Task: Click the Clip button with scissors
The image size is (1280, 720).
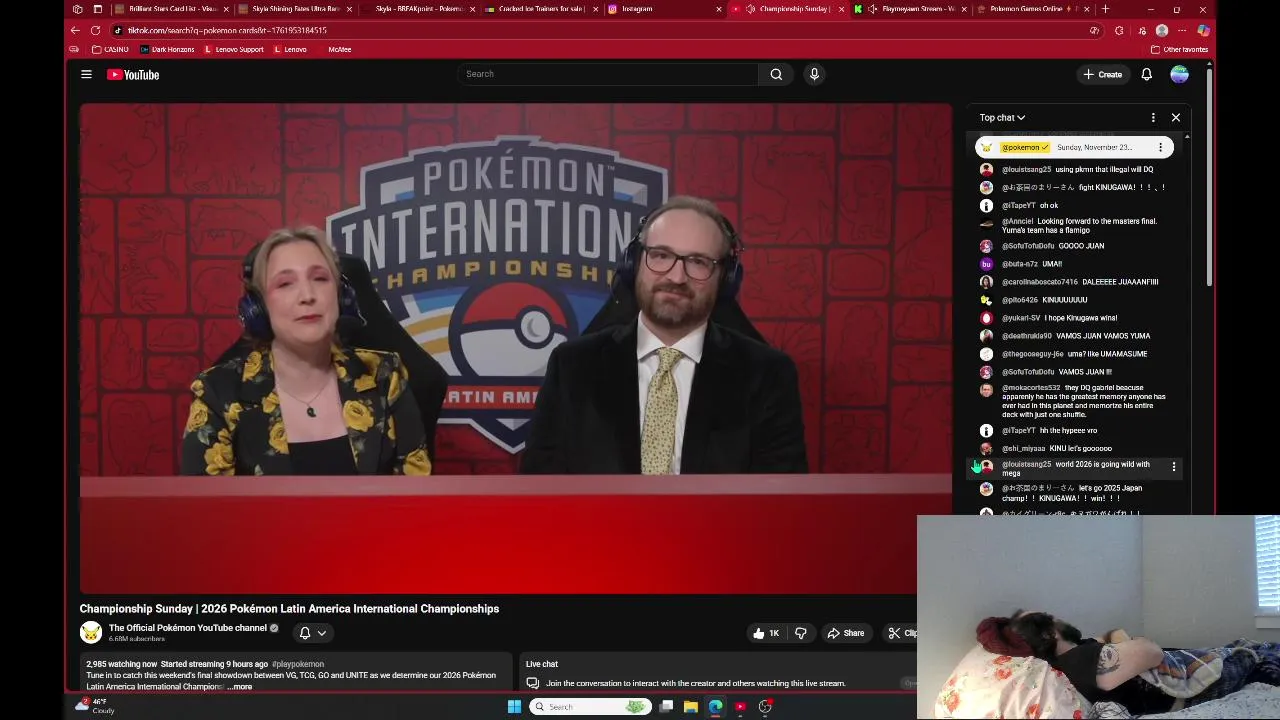Action: [x=902, y=633]
